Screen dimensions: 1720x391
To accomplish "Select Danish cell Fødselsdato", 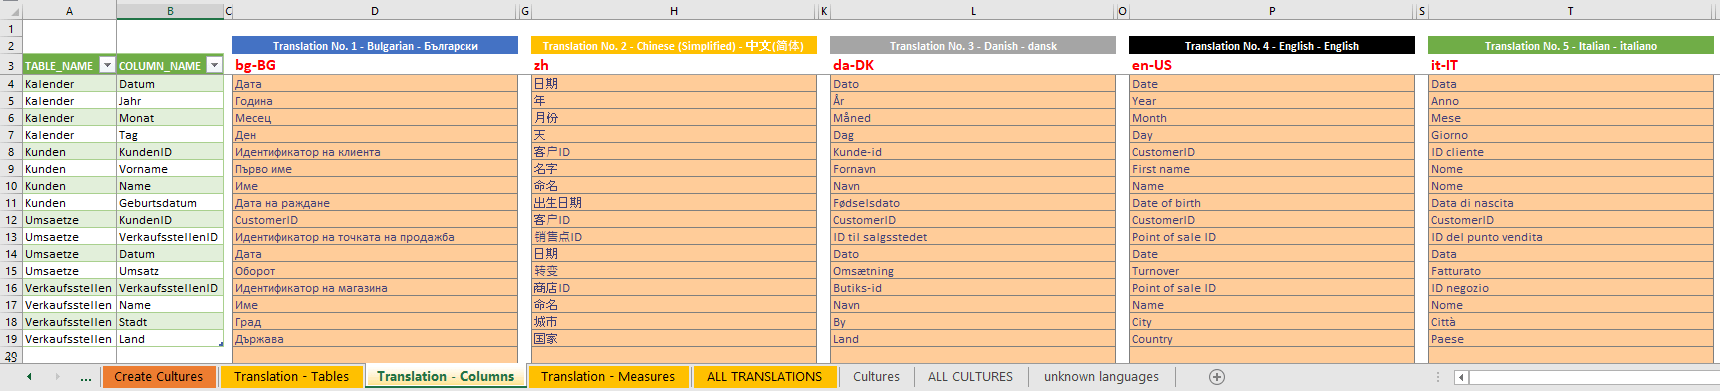I will [973, 203].
